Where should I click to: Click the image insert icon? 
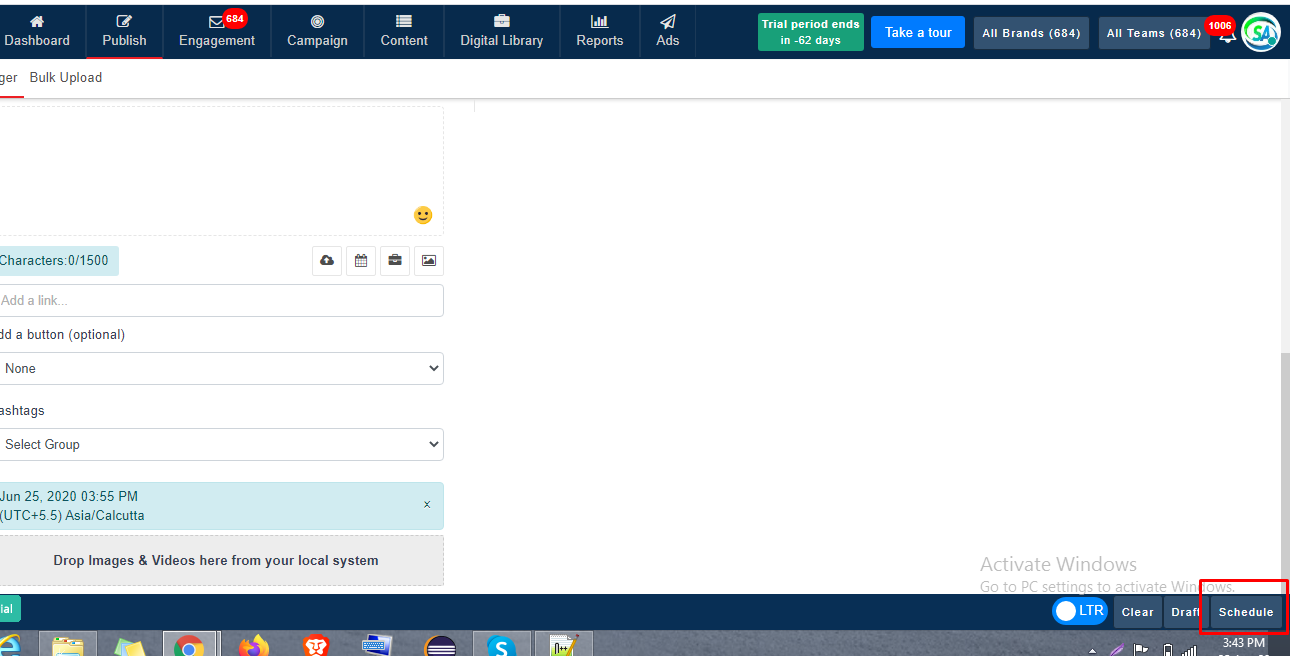tap(429, 261)
